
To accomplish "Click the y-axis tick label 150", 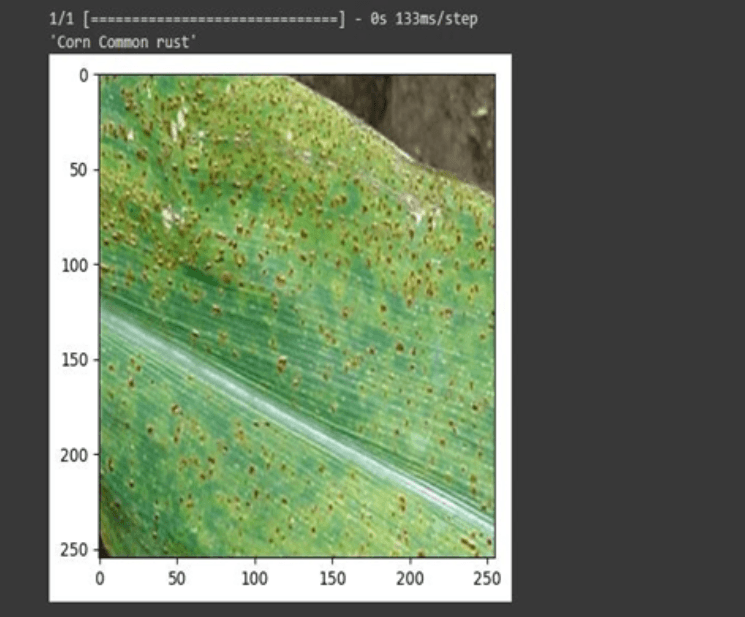I will click(75, 360).
